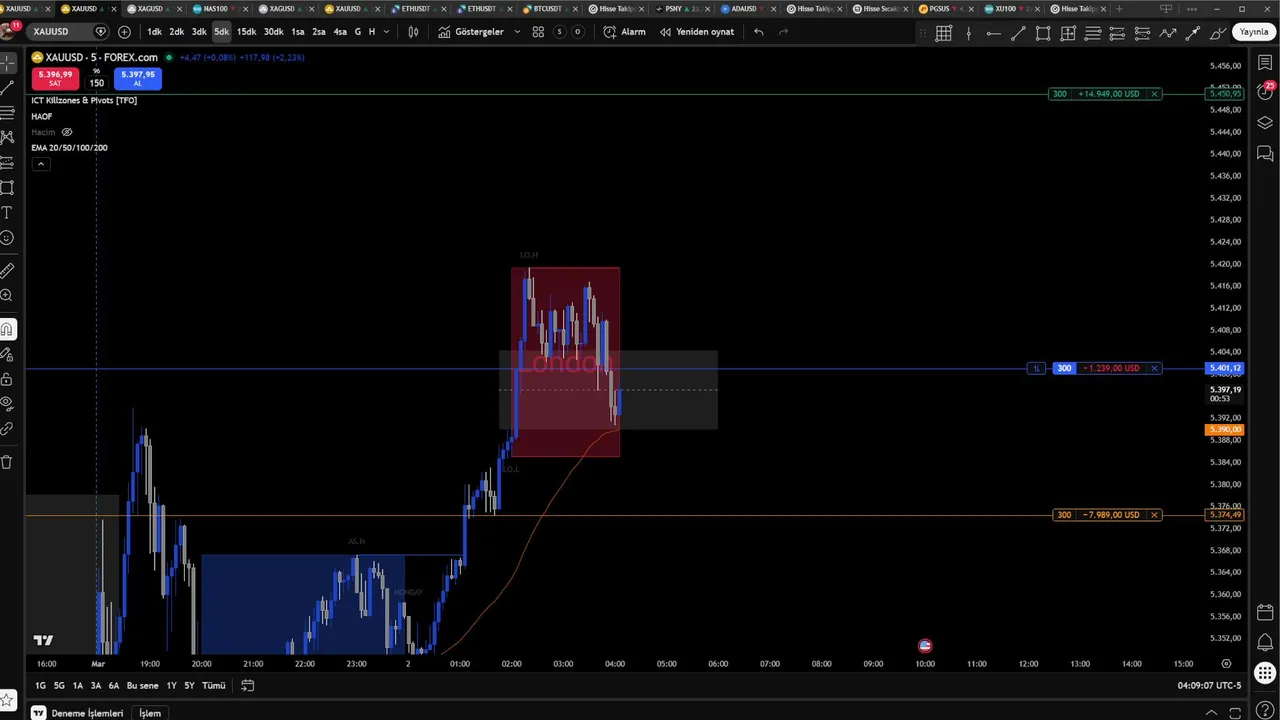Screen dimensions: 1280x720
Task: Select the ruler measure tool
Action: tap(7, 270)
